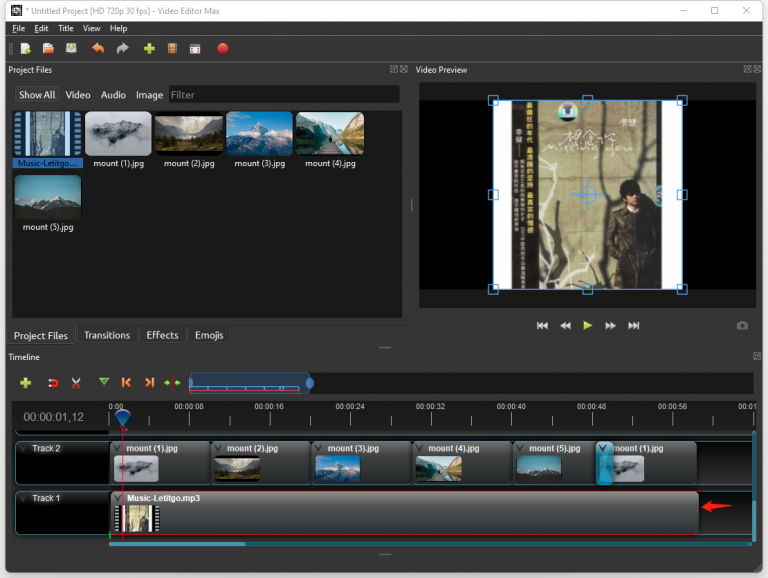This screenshot has height=578, width=768.
Task: Open Music-Letitgo.mp3 clip menu arrow
Action: tap(118, 498)
